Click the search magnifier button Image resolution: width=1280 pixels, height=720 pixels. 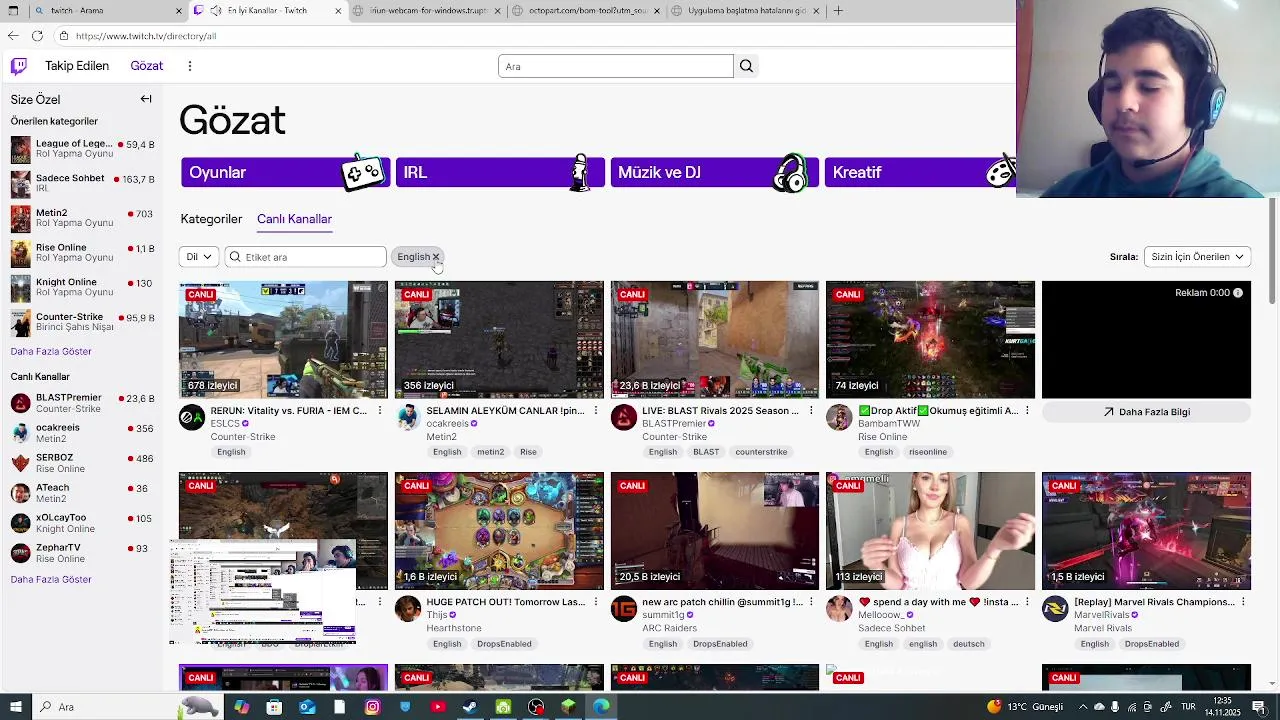[x=746, y=66]
